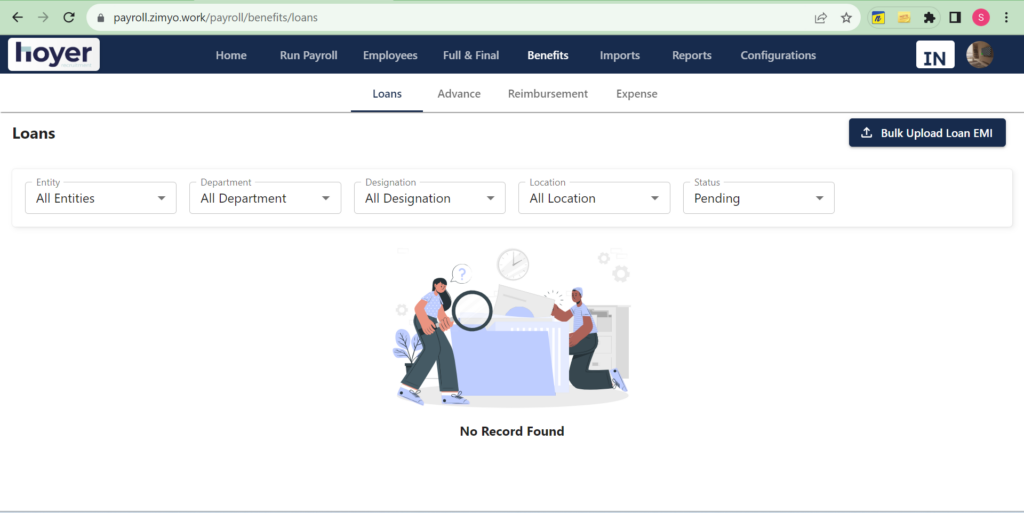Open the yellow sticky note extension
The width and height of the screenshot is (1024, 513).
click(904, 18)
